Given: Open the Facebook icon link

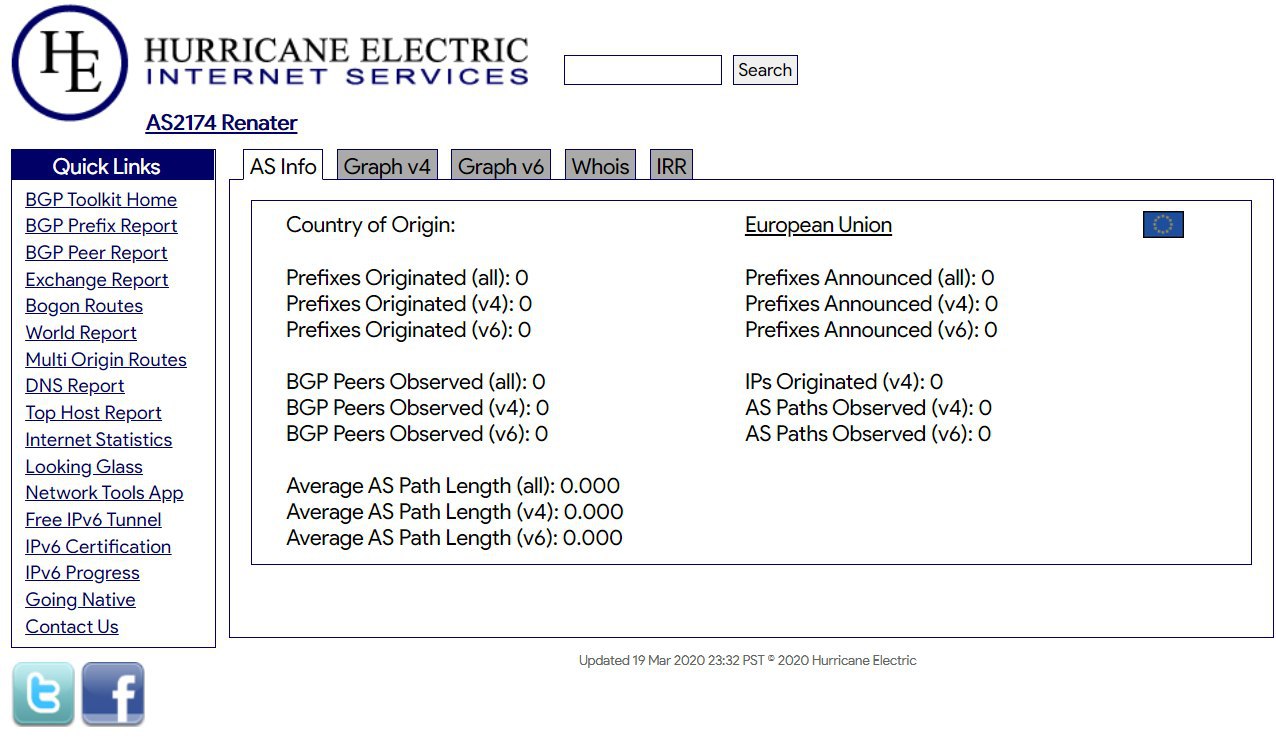Looking at the screenshot, I should click(113, 694).
